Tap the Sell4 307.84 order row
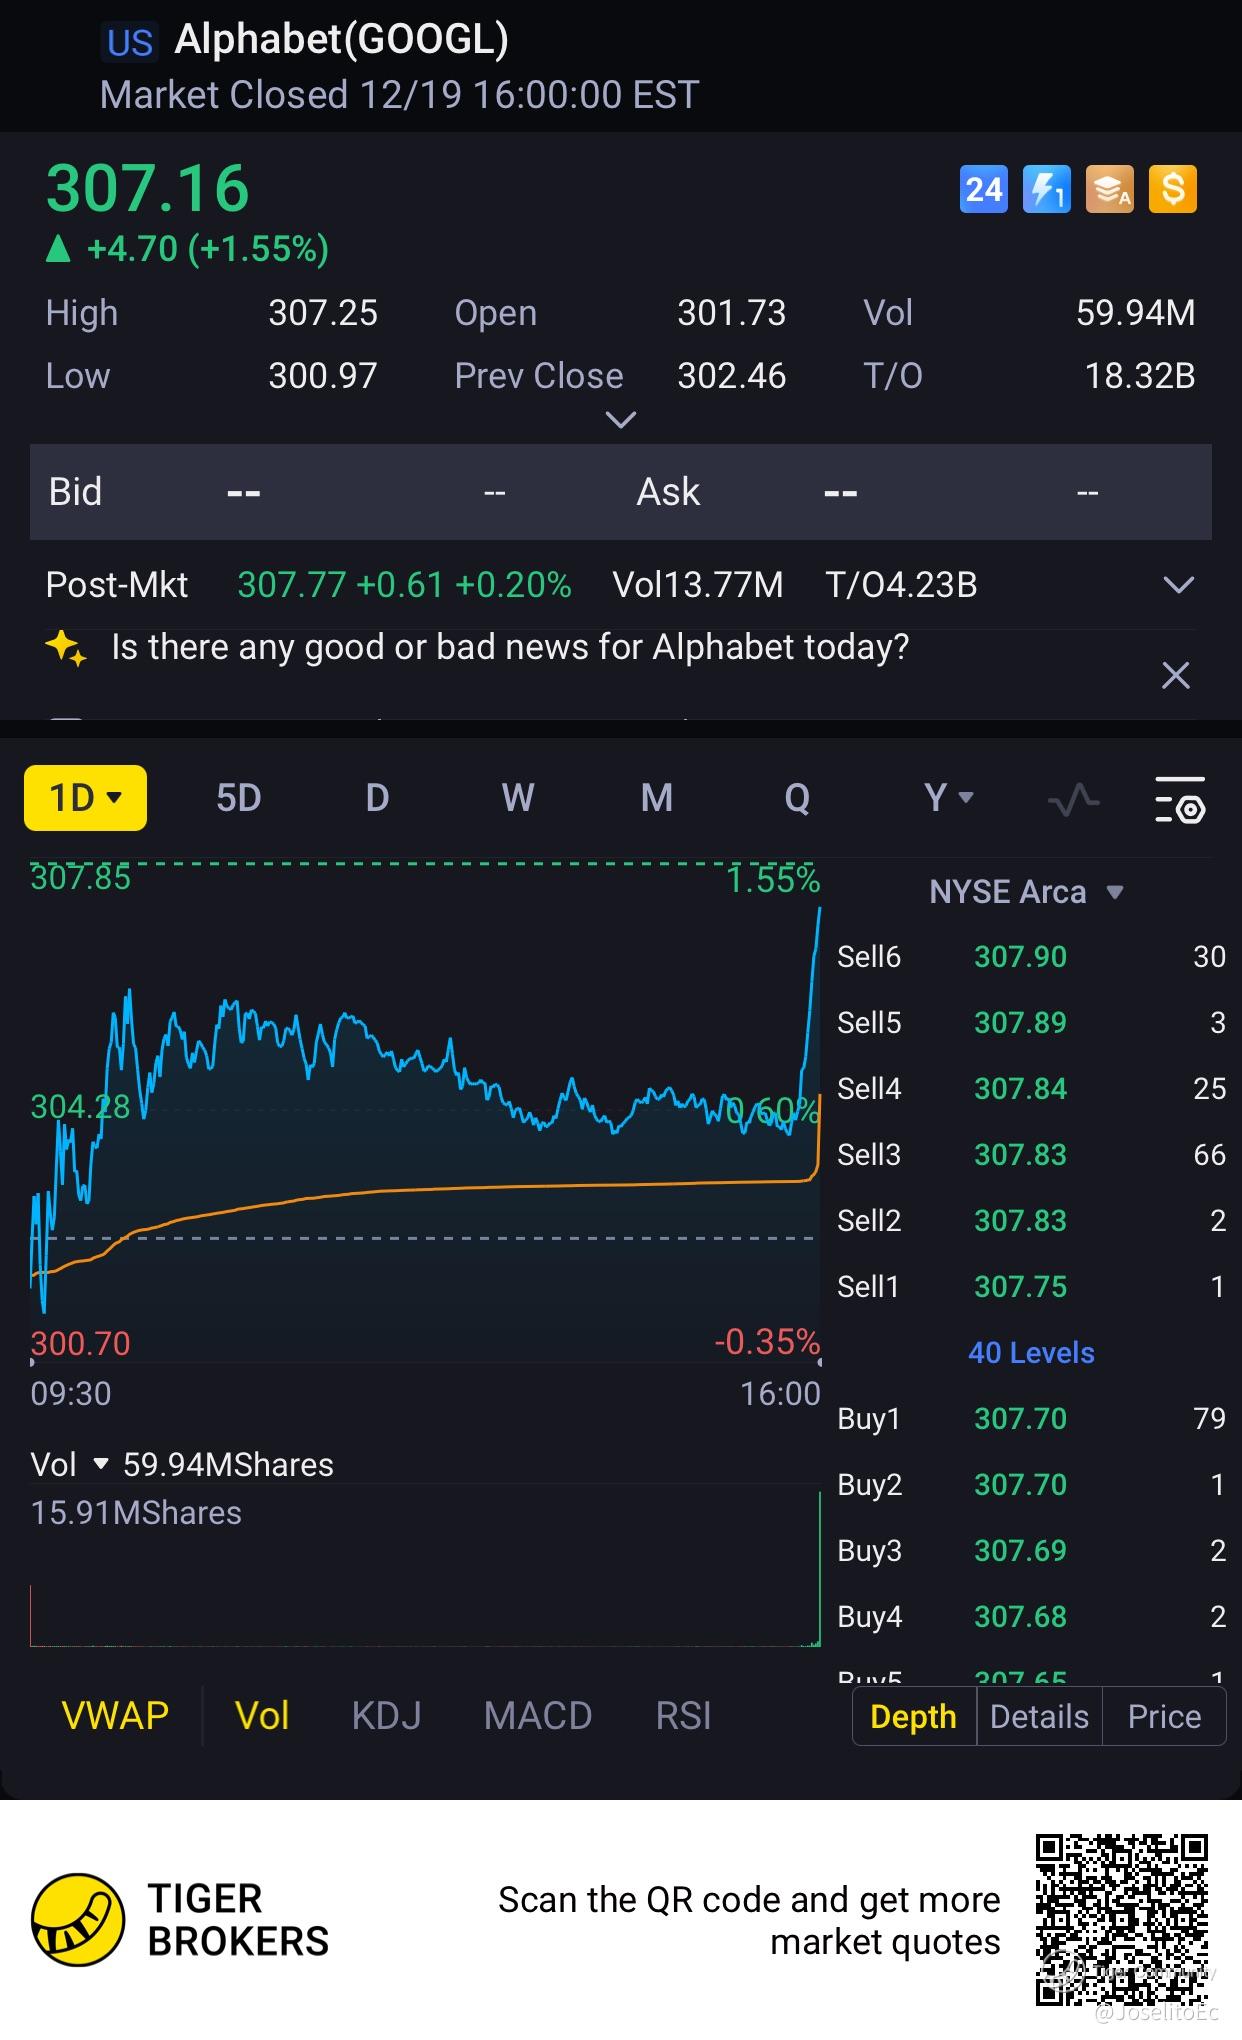Screen dimensions: 1242x2040 (x=1031, y=1089)
